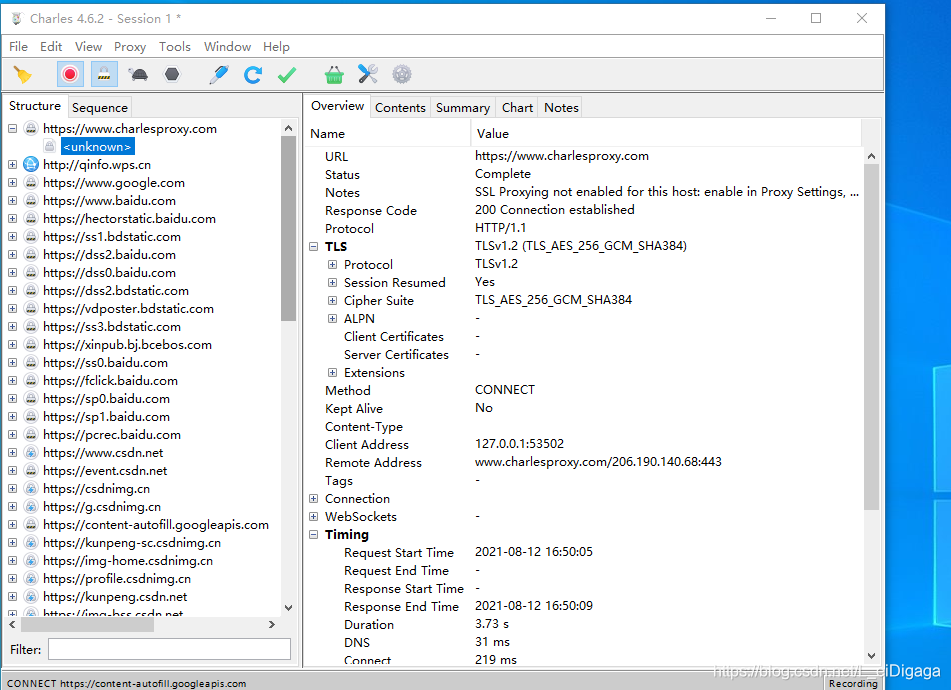
Task: Expand the Cipher Suite row
Action: click(332, 301)
